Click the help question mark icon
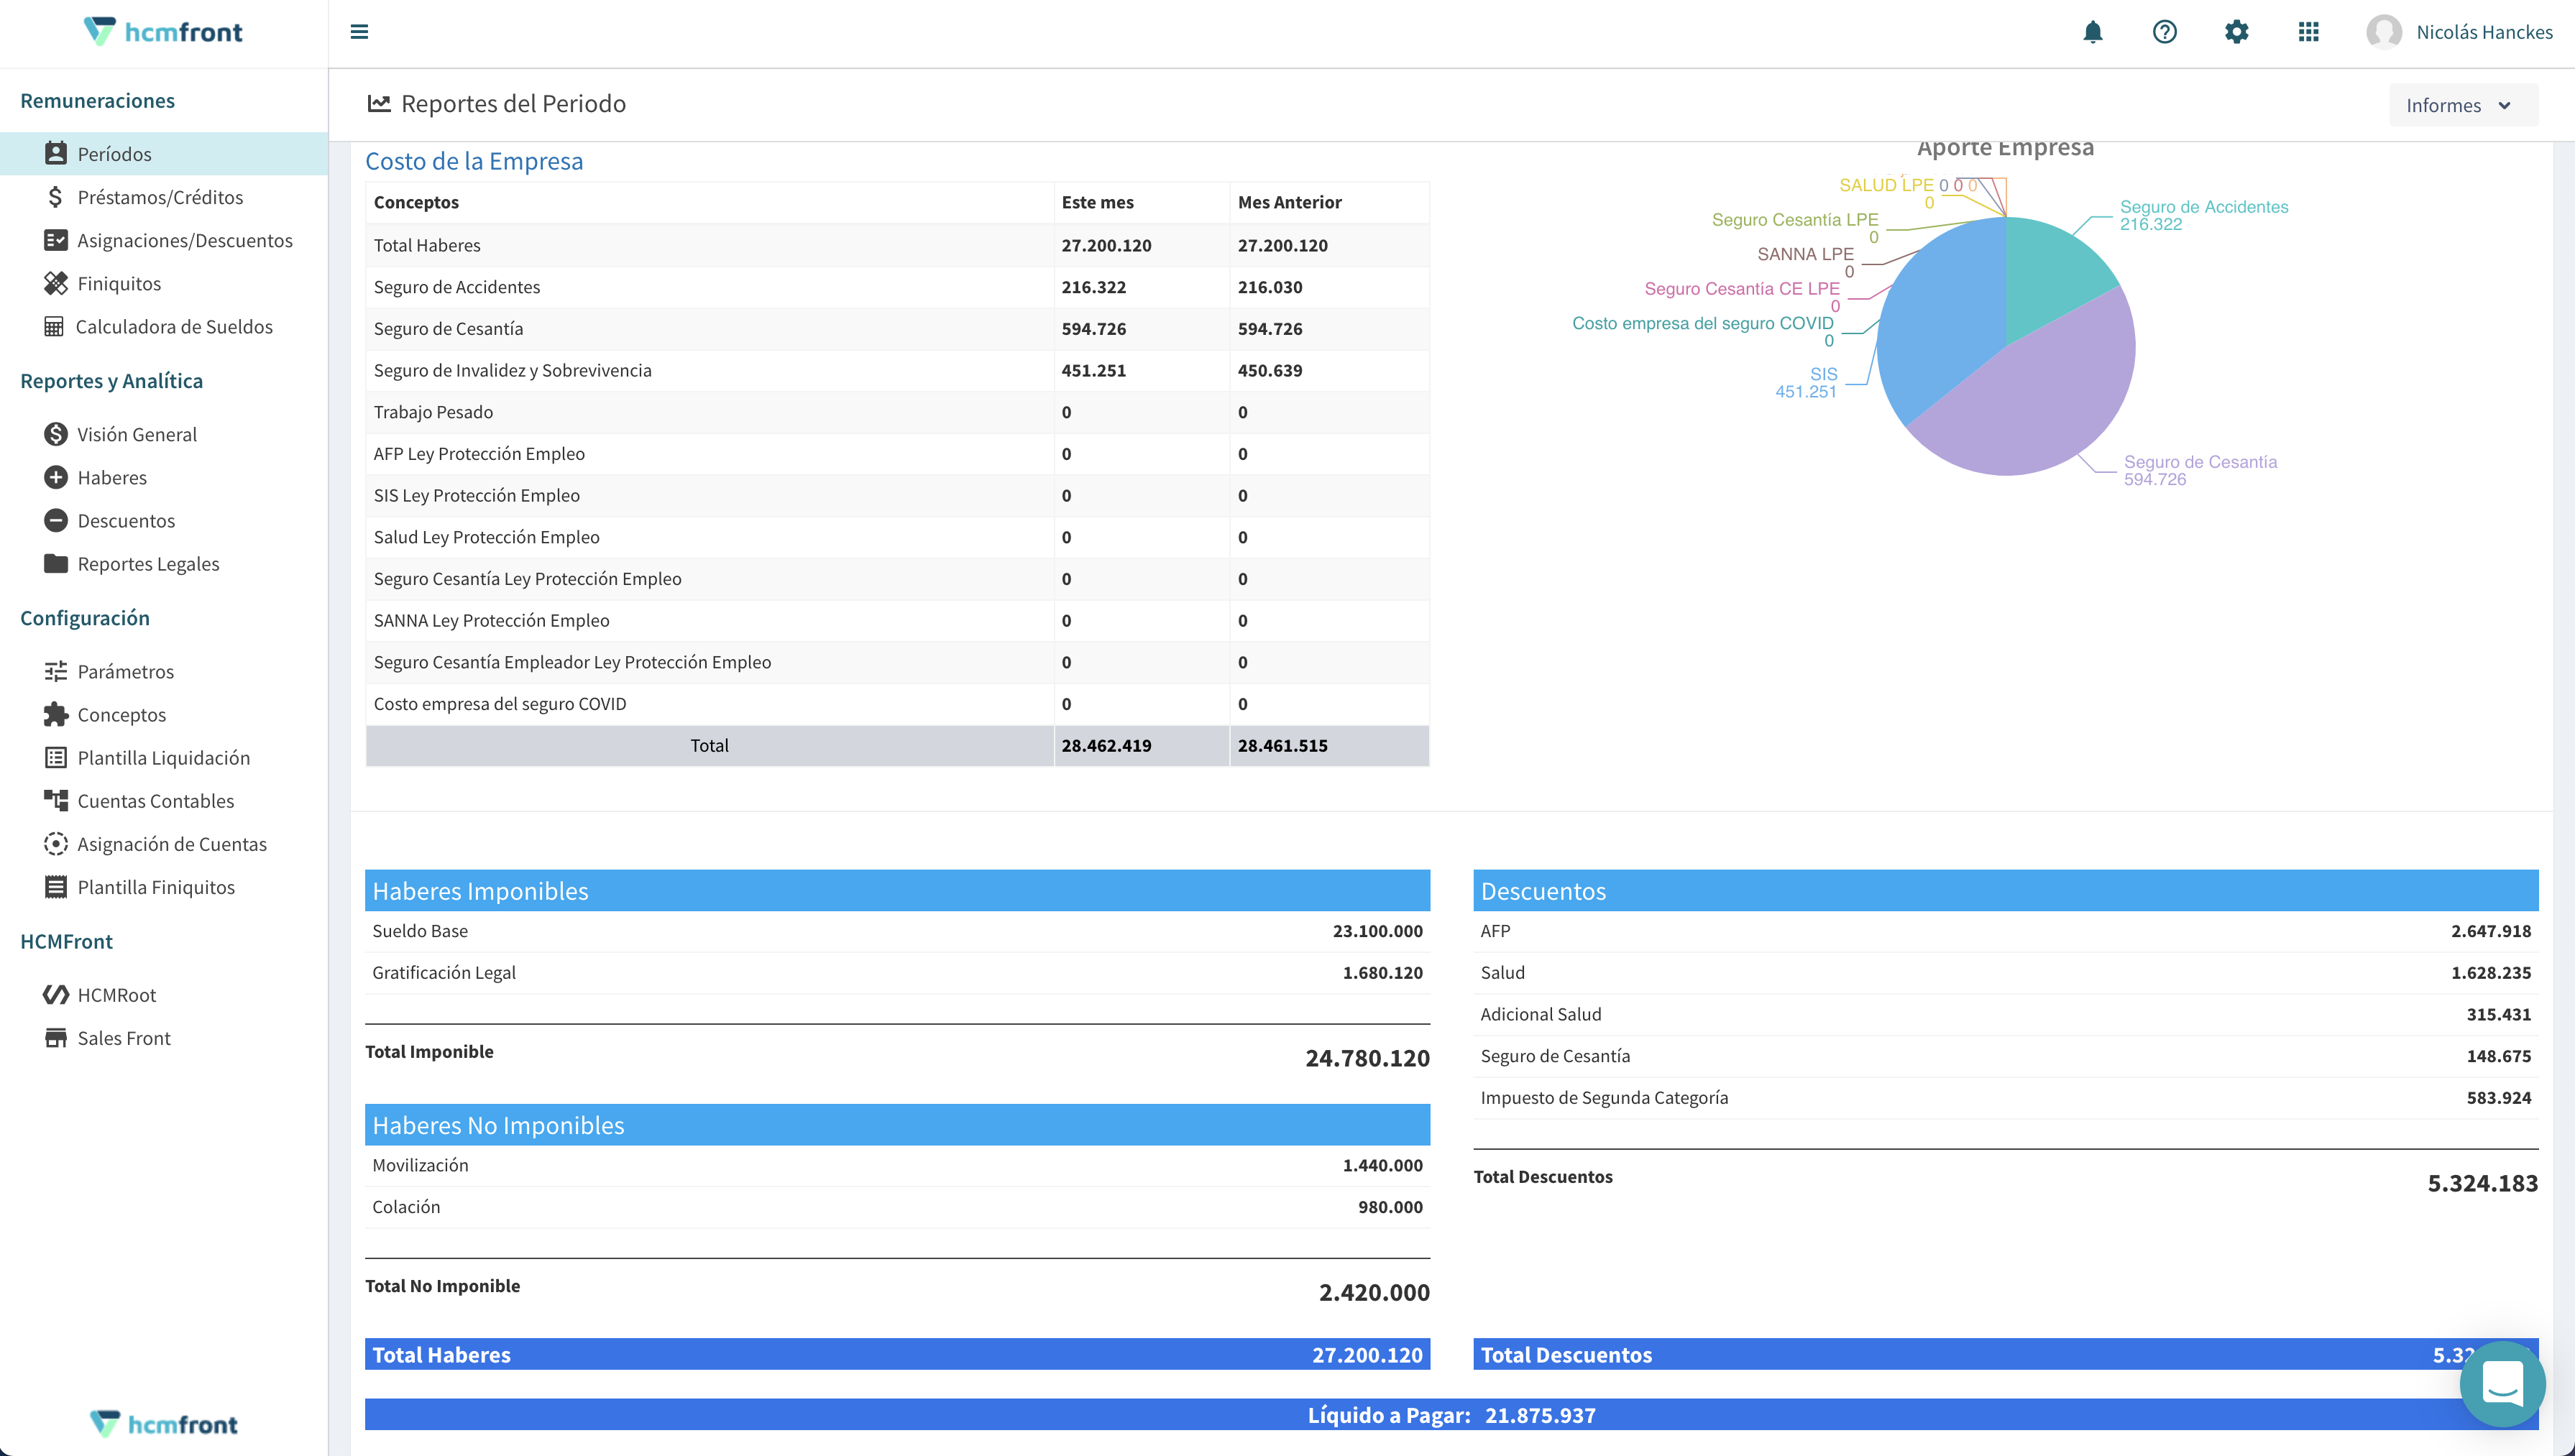 pos(2164,31)
